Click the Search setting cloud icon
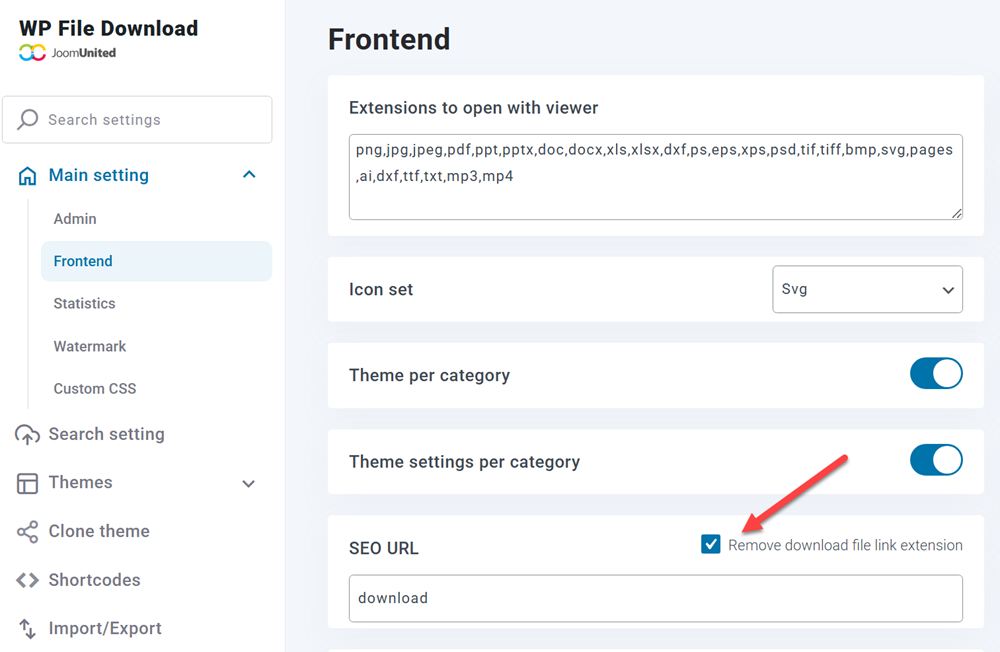 pos(27,435)
